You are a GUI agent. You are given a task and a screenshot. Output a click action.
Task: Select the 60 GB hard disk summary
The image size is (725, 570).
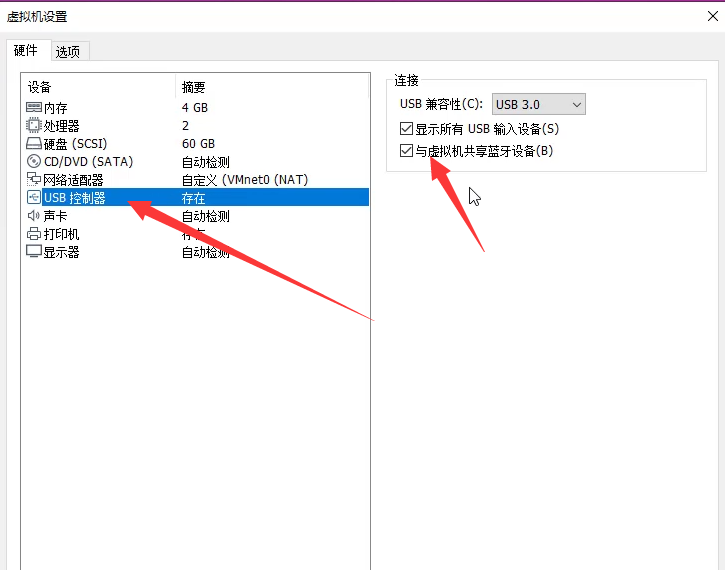[x=198, y=144]
